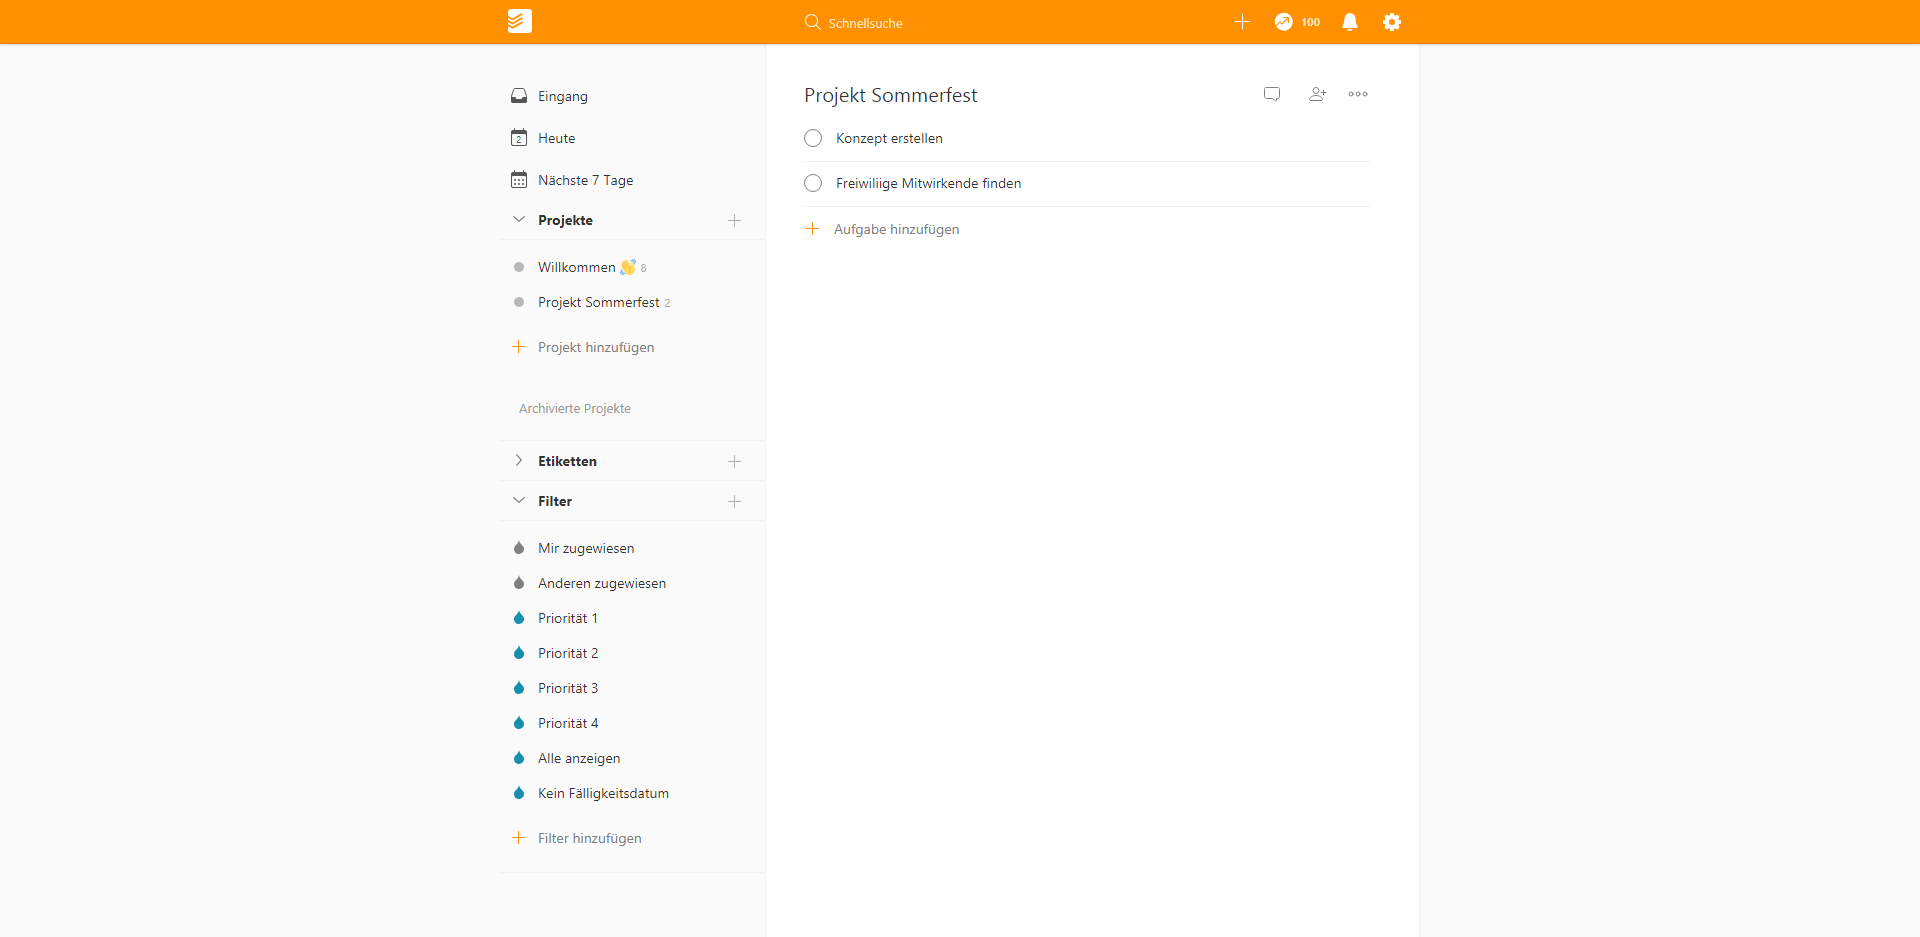Viewport: 1920px width, 937px height.
Task: Select Projekt Sommerfest in sidebar
Action: click(599, 302)
